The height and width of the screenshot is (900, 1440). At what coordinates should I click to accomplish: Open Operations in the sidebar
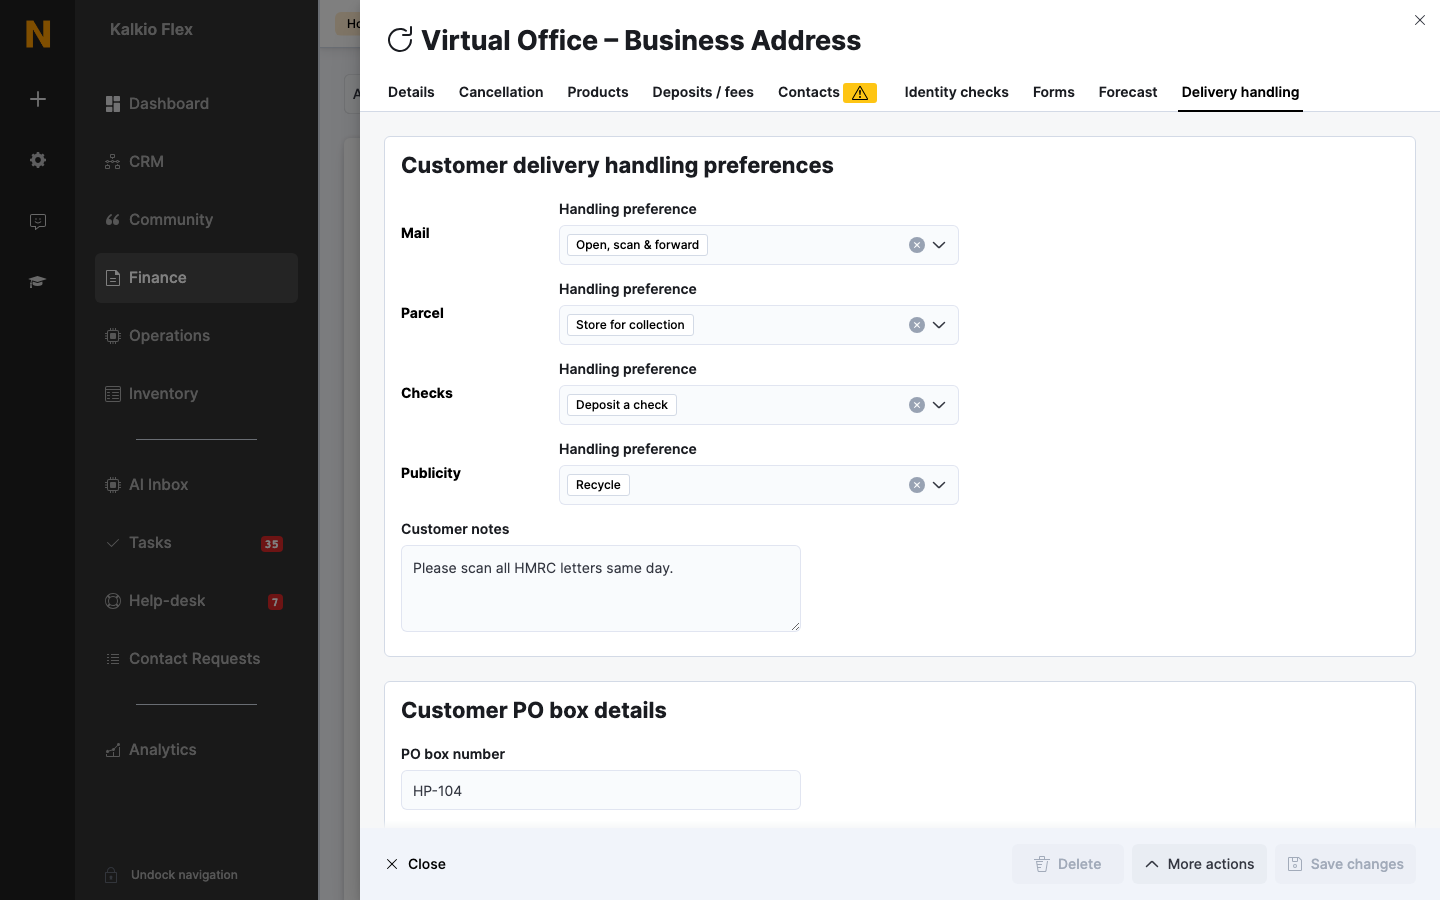196,336
